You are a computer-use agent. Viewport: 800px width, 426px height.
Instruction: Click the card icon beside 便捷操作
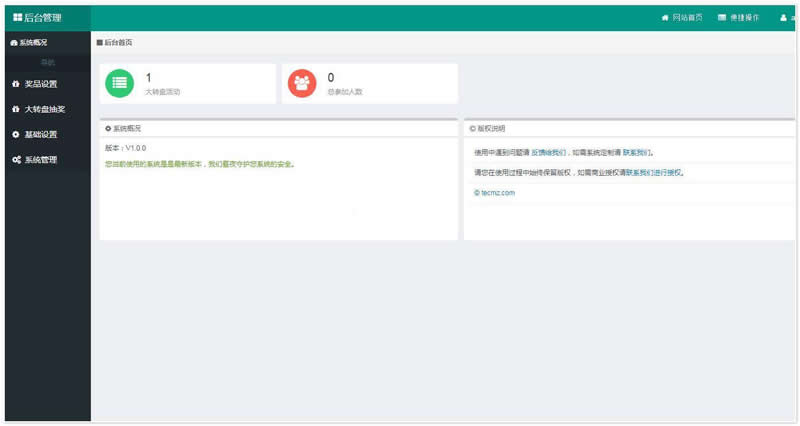(x=722, y=18)
